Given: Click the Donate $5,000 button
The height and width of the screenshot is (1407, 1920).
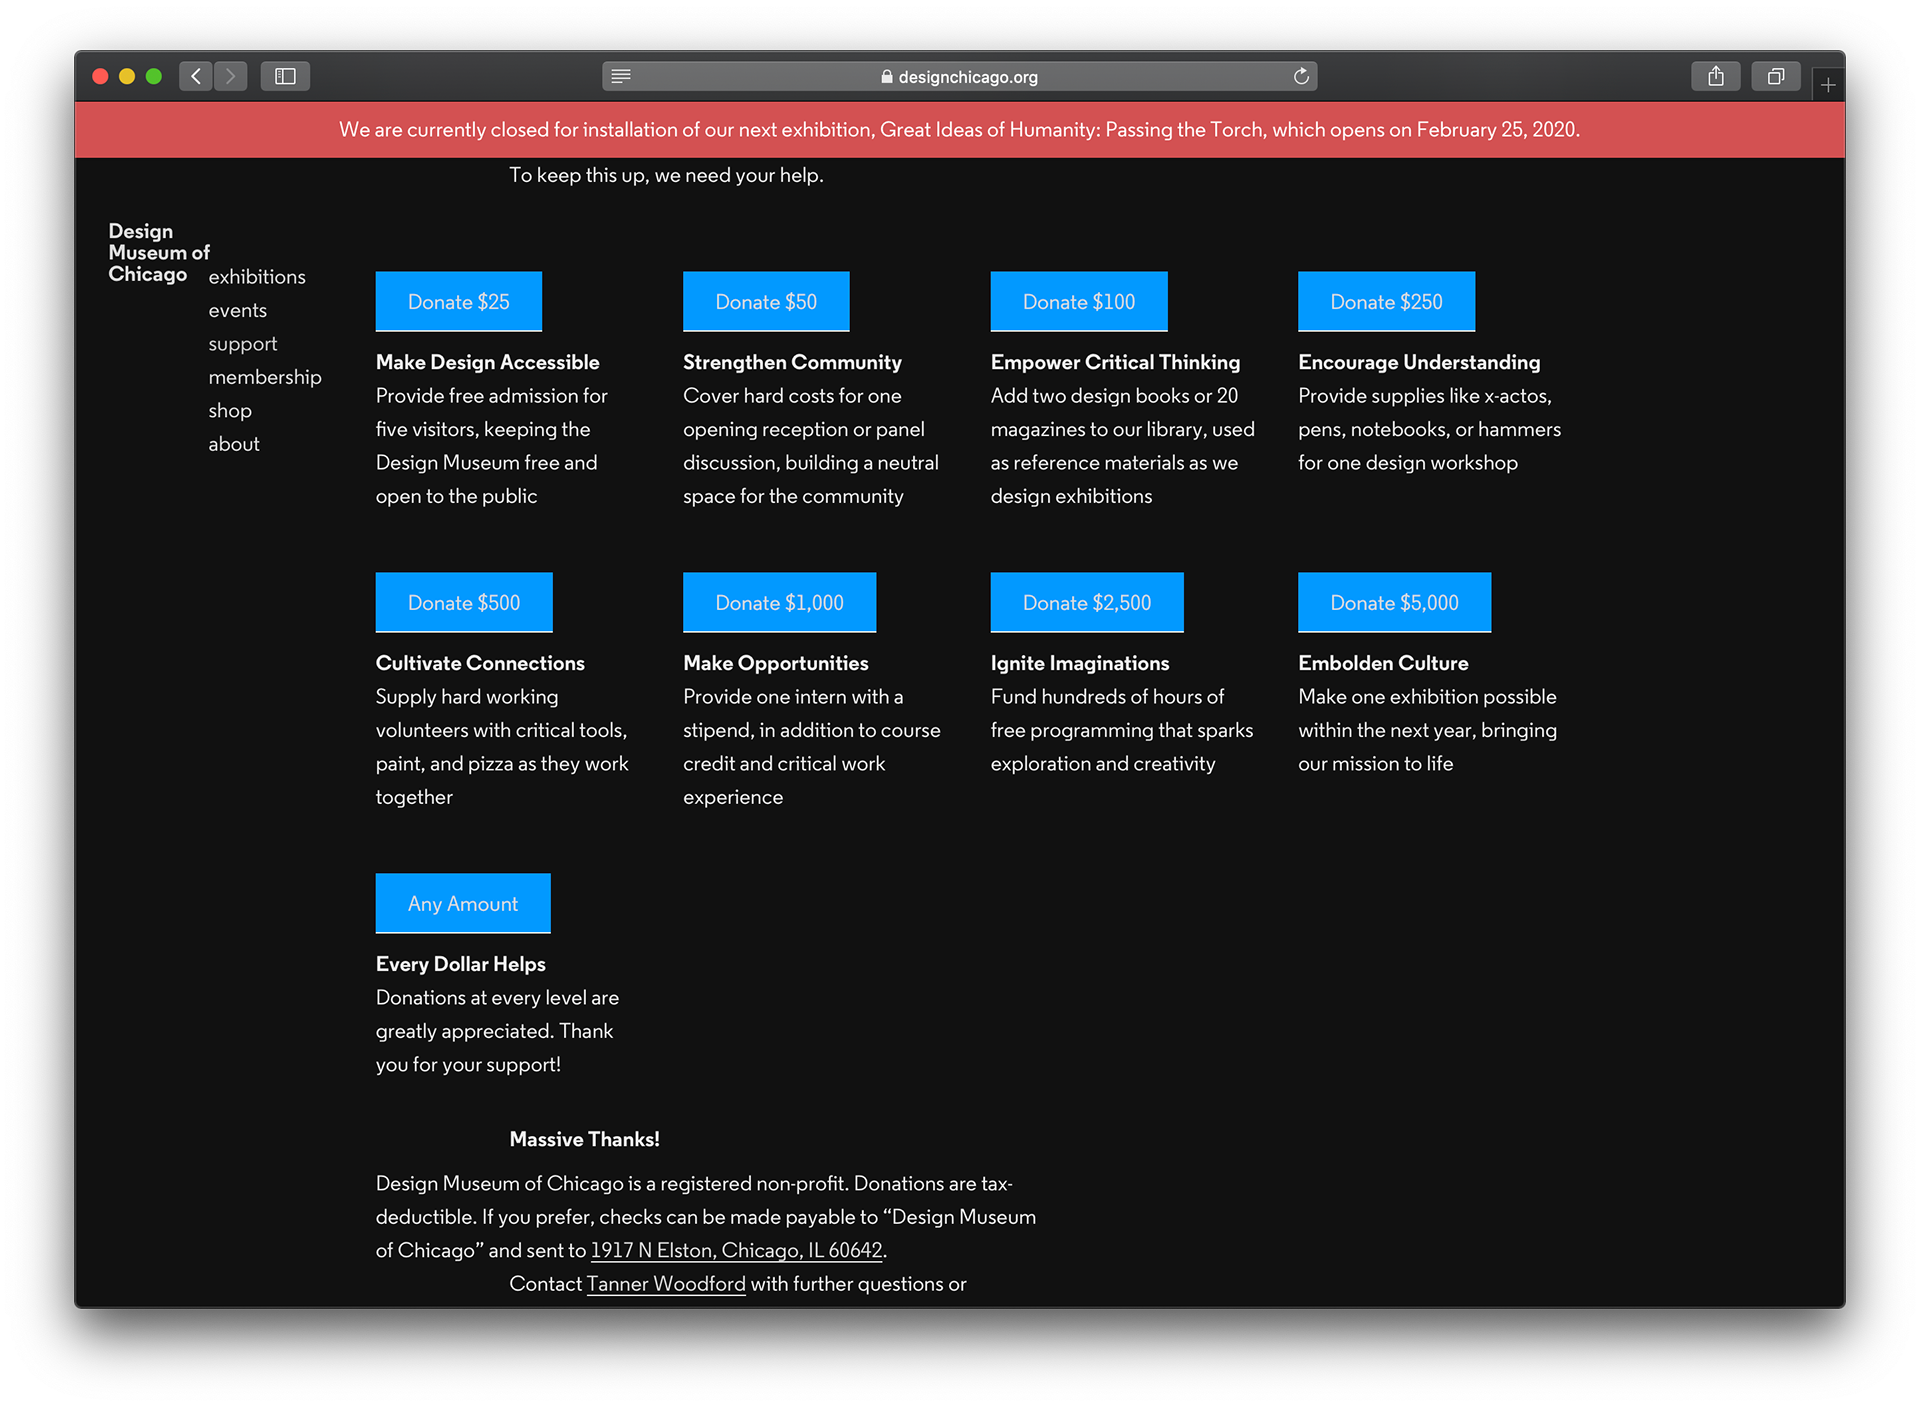Looking at the screenshot, I should [x=1394, y=603].
